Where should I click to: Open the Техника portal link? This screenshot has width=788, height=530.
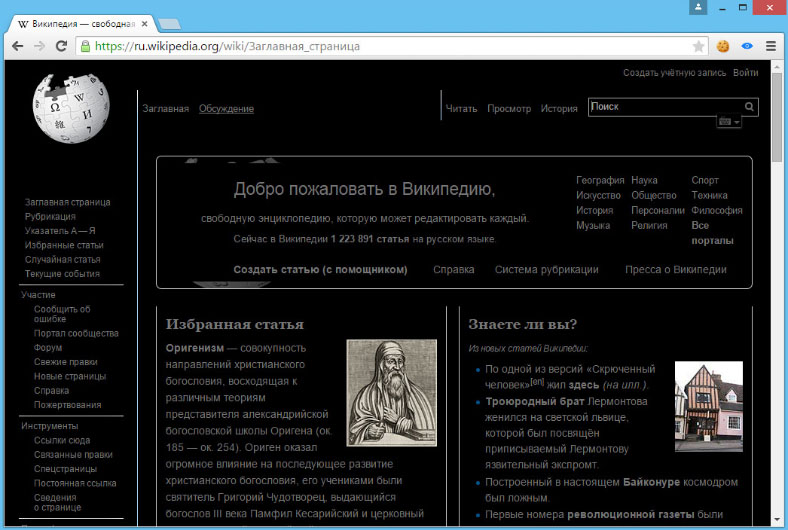click(x=709, y=195)
